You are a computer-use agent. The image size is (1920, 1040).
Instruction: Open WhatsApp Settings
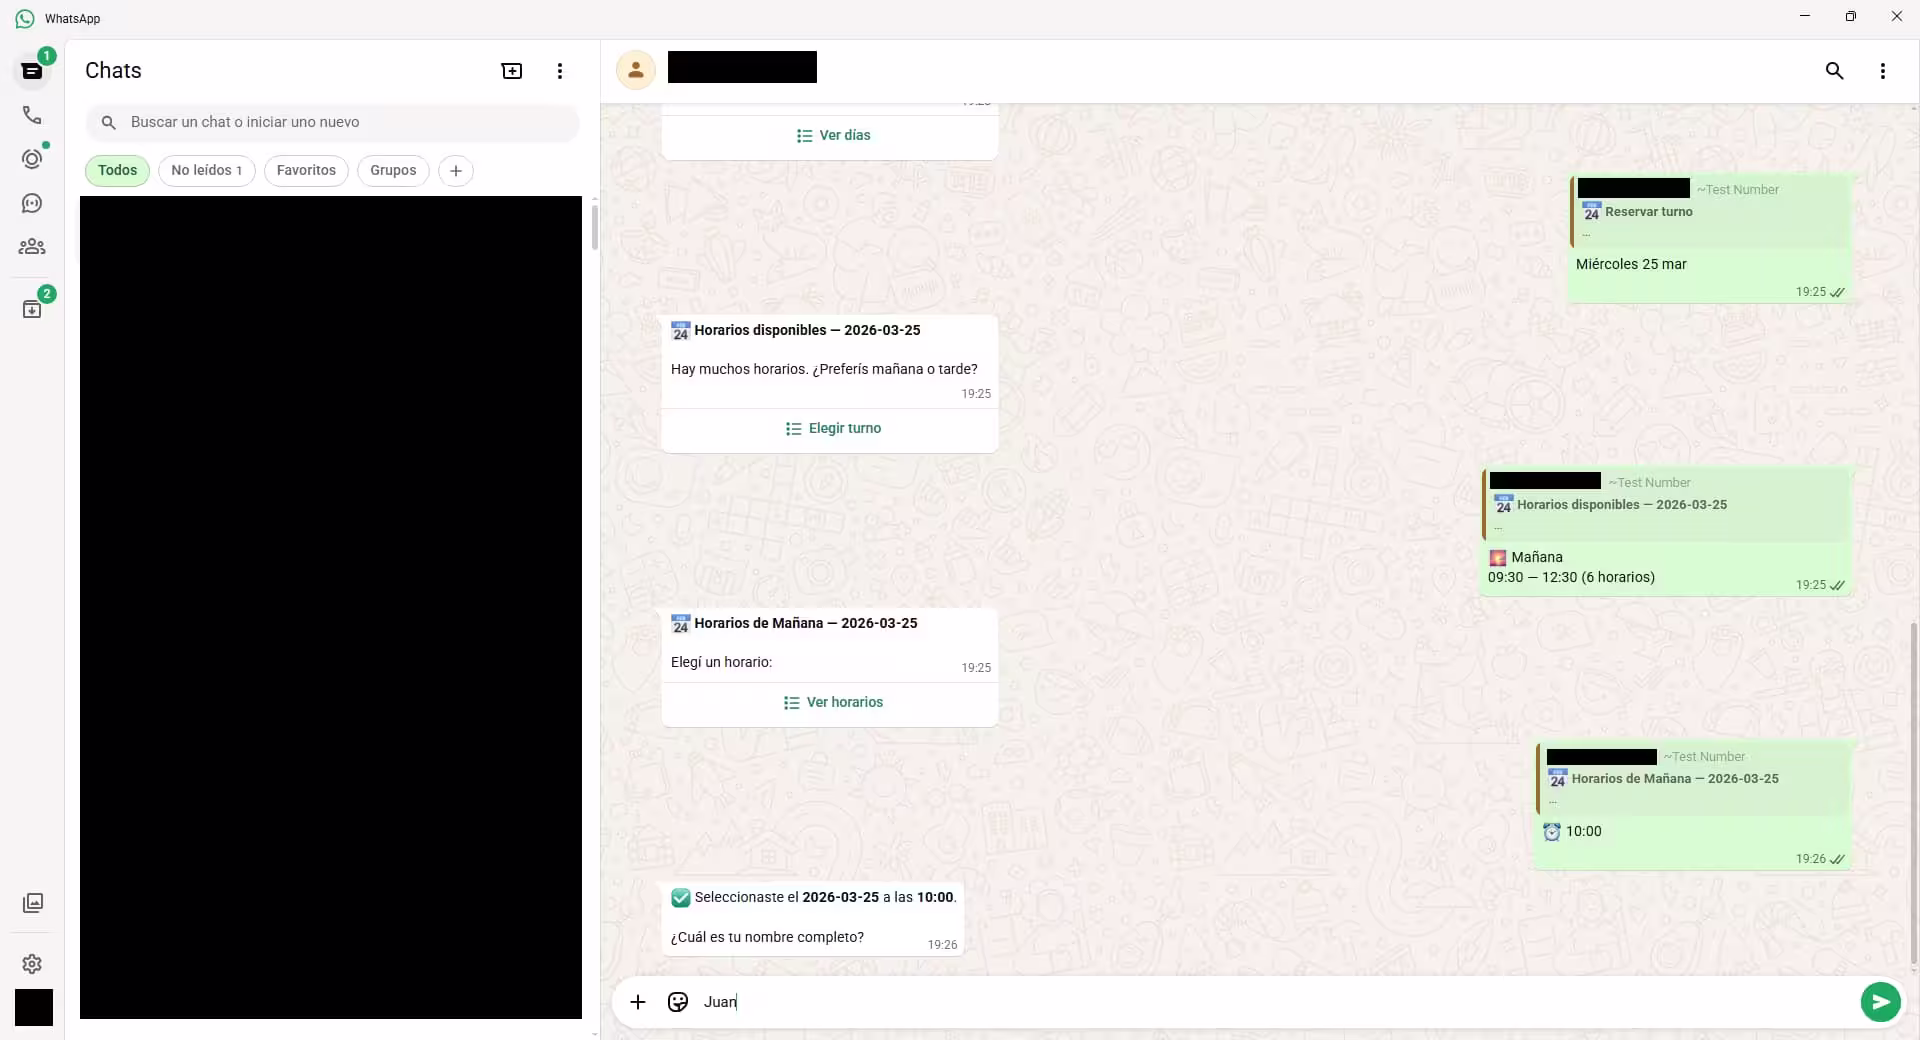32,964
